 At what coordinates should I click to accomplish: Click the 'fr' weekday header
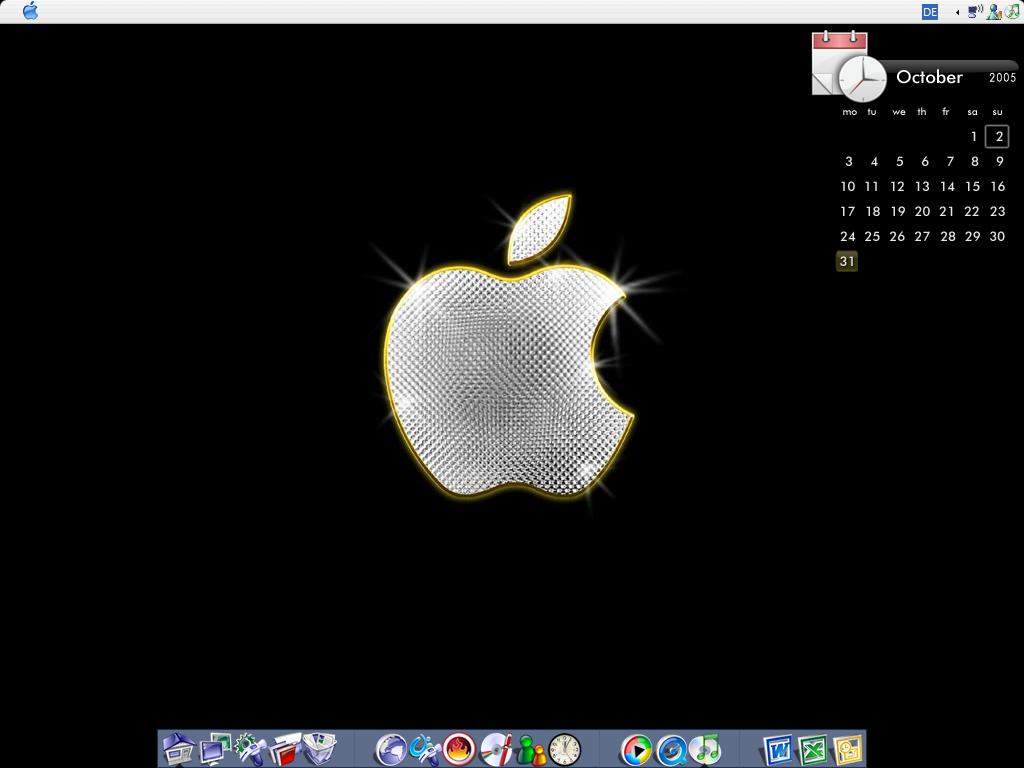[946, 112]
